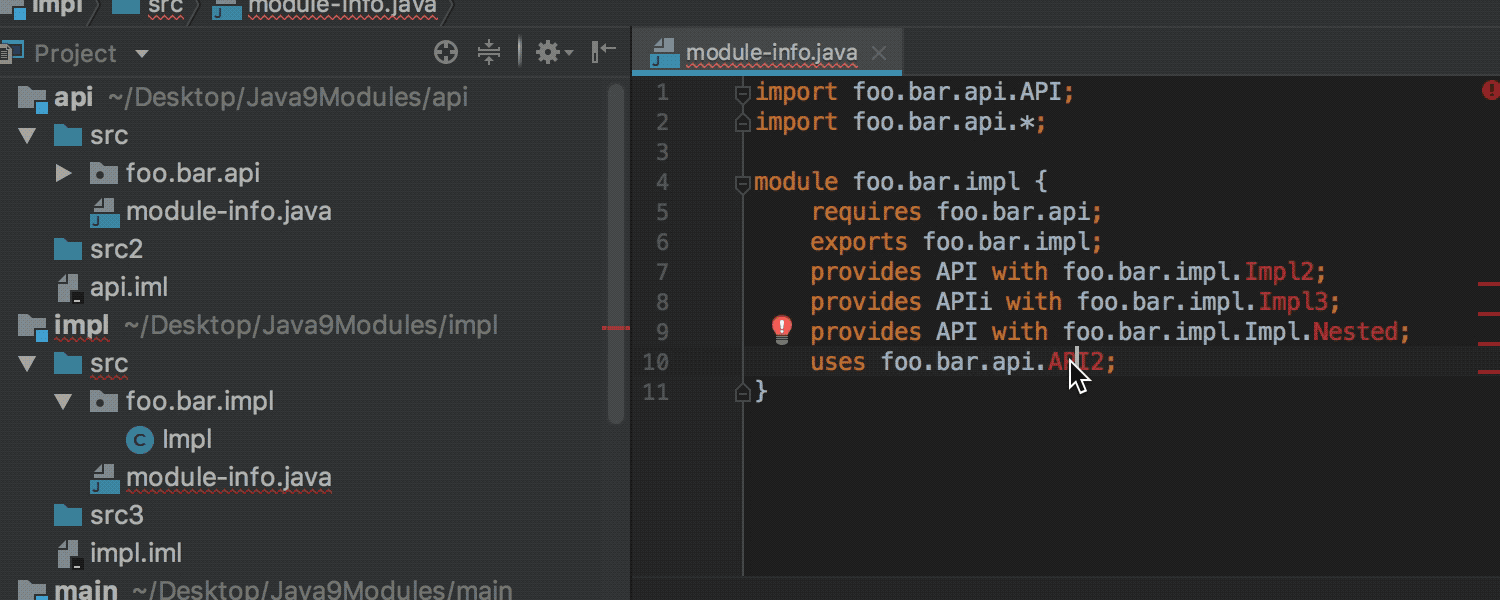Click API2 in the uses statement
Screen dimensions: 1500x600
click(1076, 361)
